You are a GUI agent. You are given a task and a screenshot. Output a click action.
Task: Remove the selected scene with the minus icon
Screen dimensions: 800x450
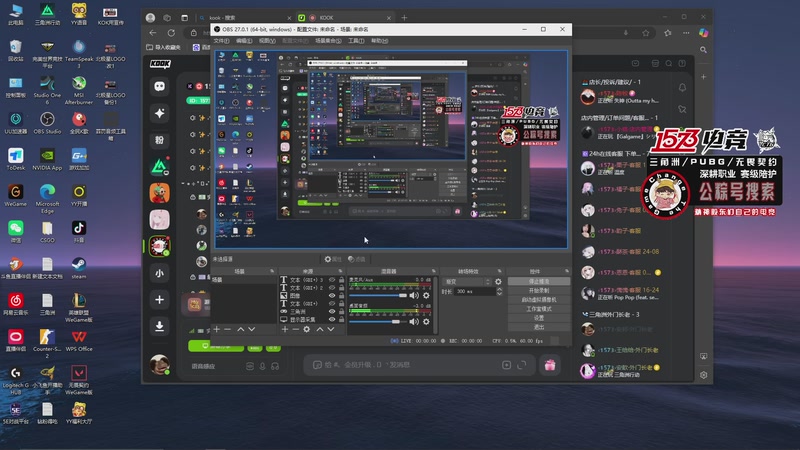click(x=228, y=330)
